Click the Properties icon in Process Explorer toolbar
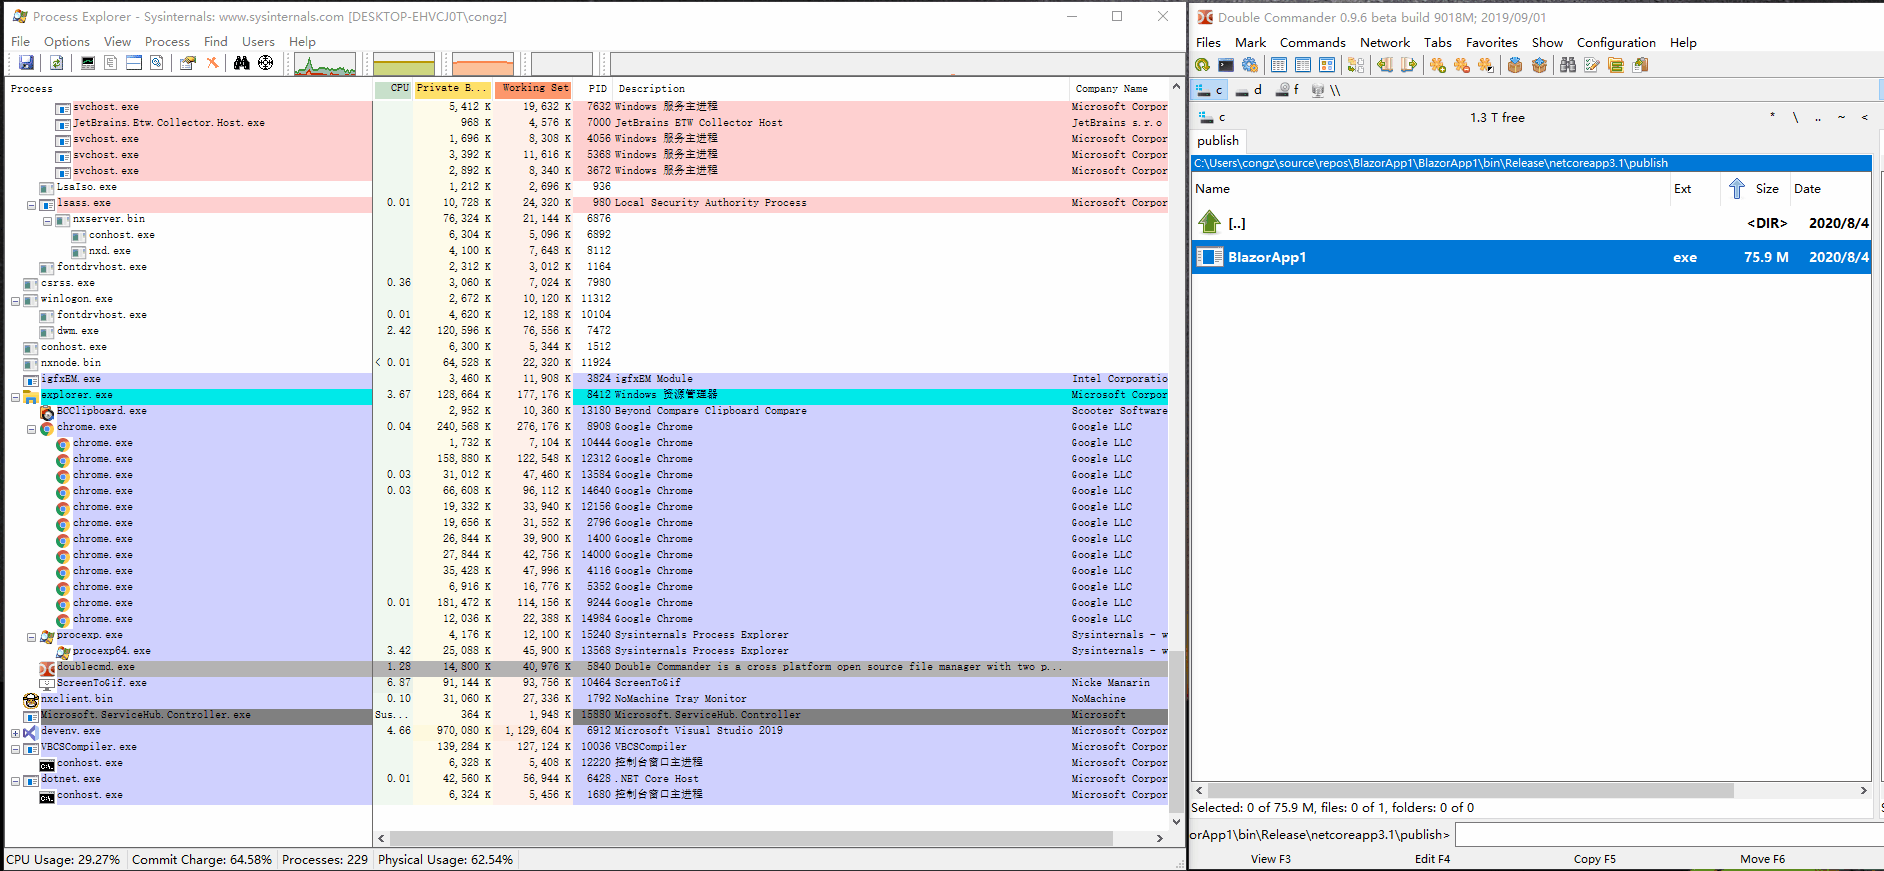This screenshot has width=1884, height=871. 187,63
